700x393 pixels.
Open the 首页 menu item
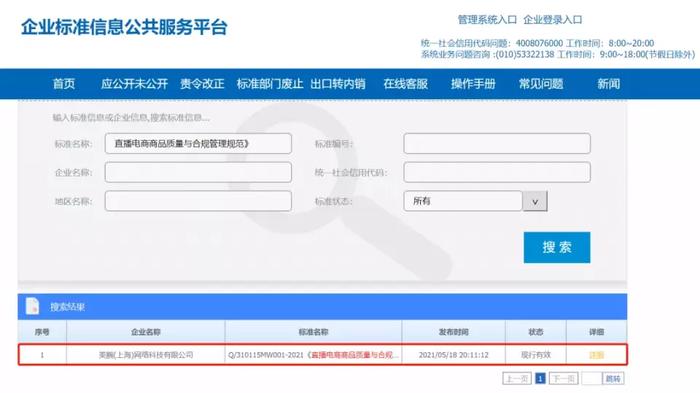click(x=64, y=84)
